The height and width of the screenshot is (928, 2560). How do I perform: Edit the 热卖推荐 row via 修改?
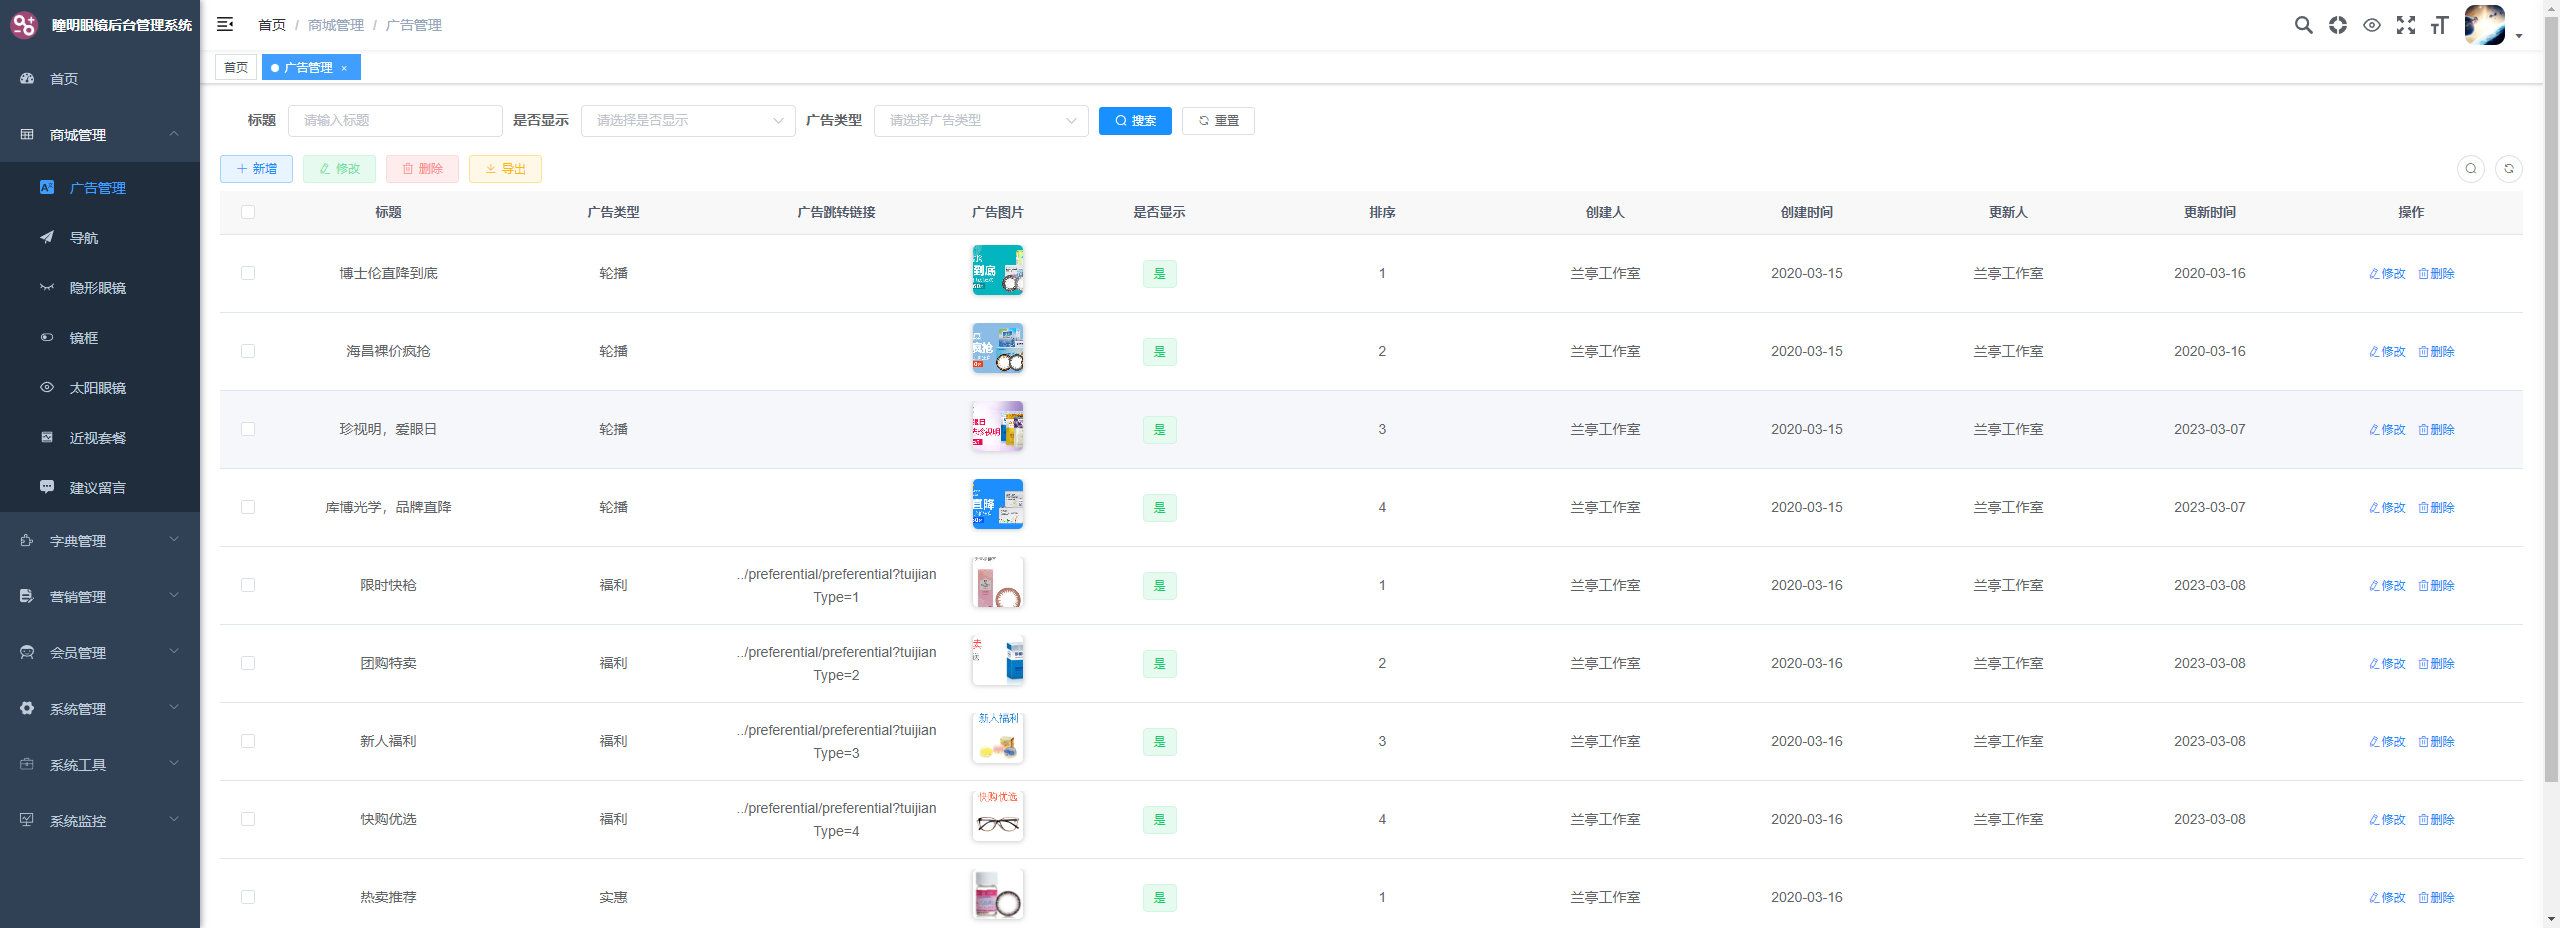tap(2387, 897)
